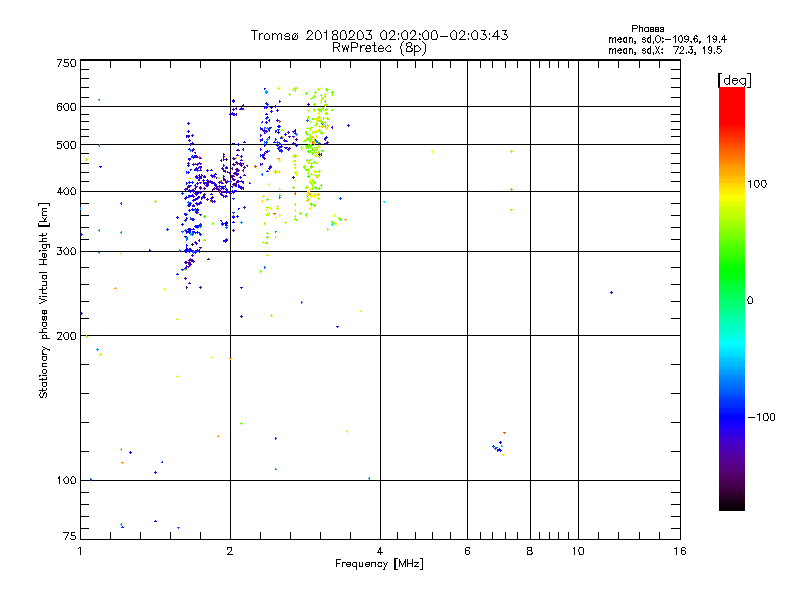Click the x-axis '16' tick label
Screen dimensions: 800x600
(x=680, y=551)
